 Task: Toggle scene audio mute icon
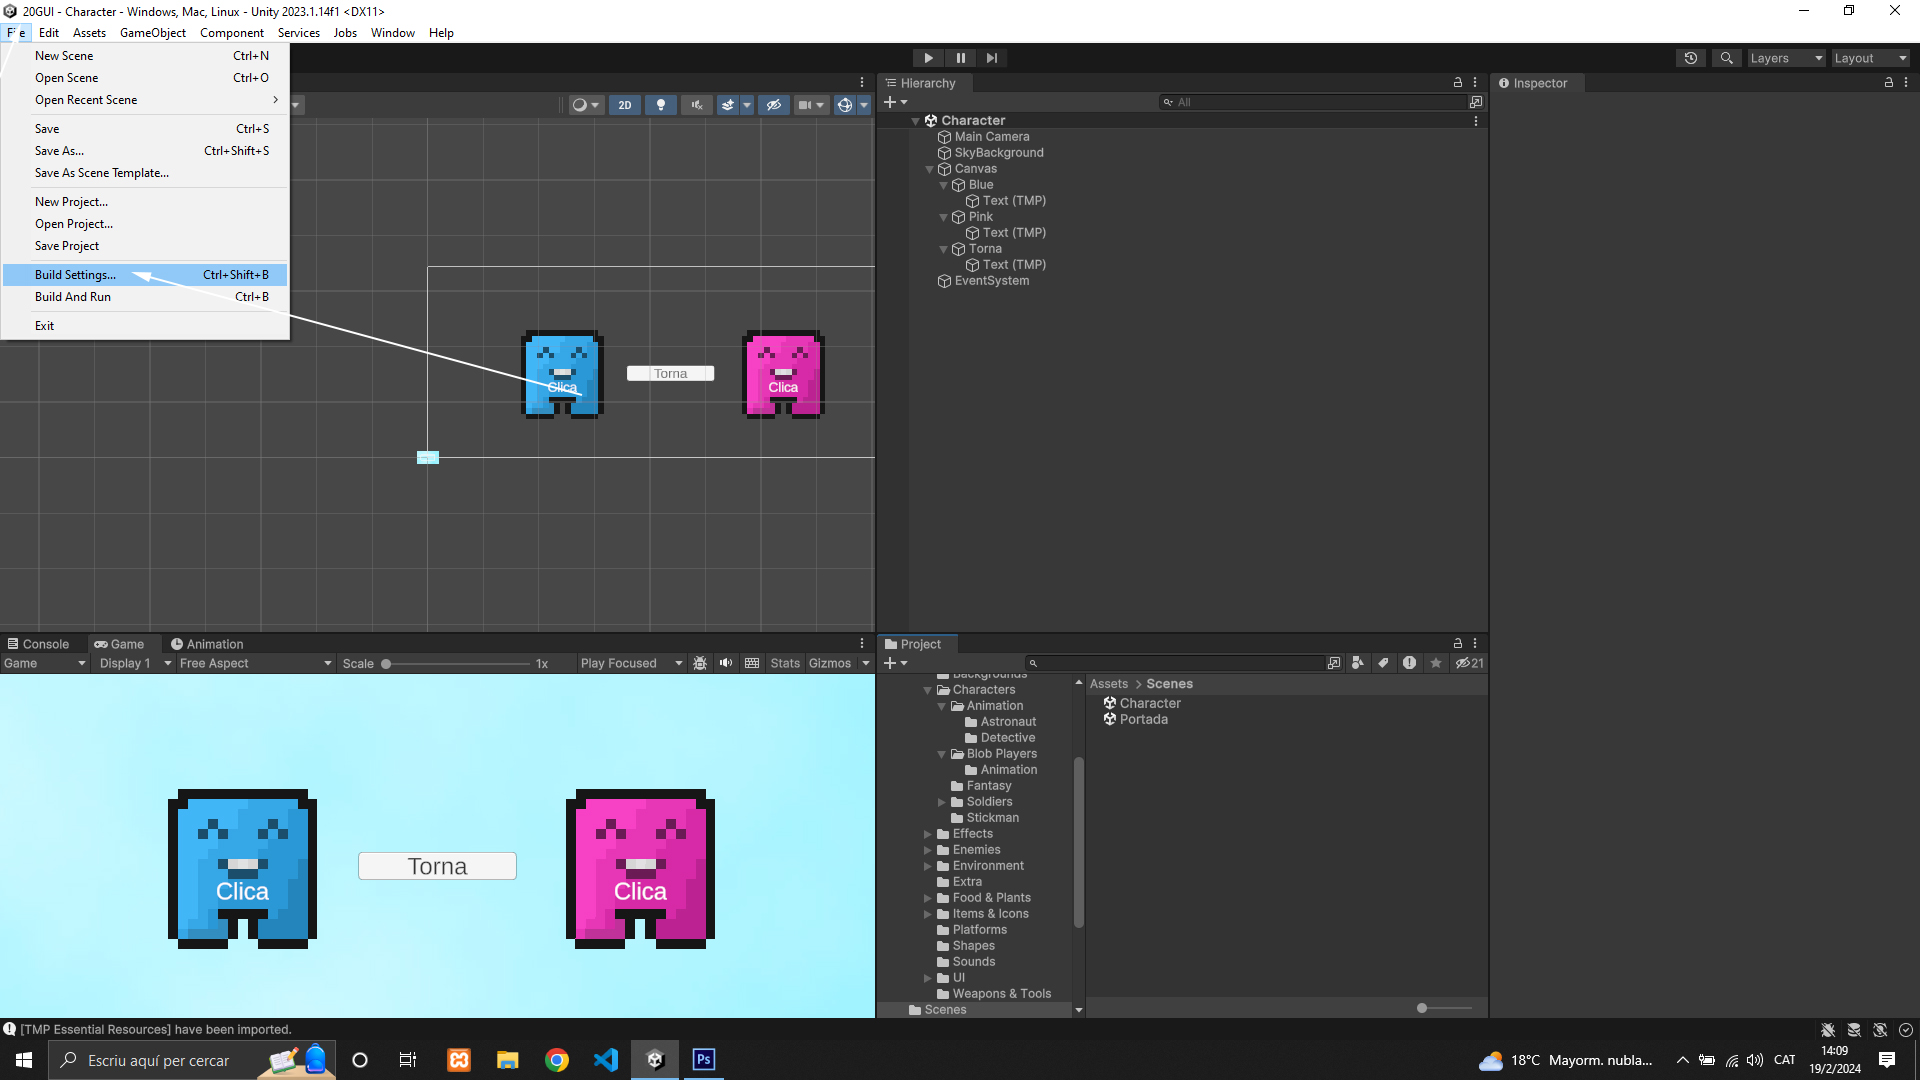tap(697, 105)
